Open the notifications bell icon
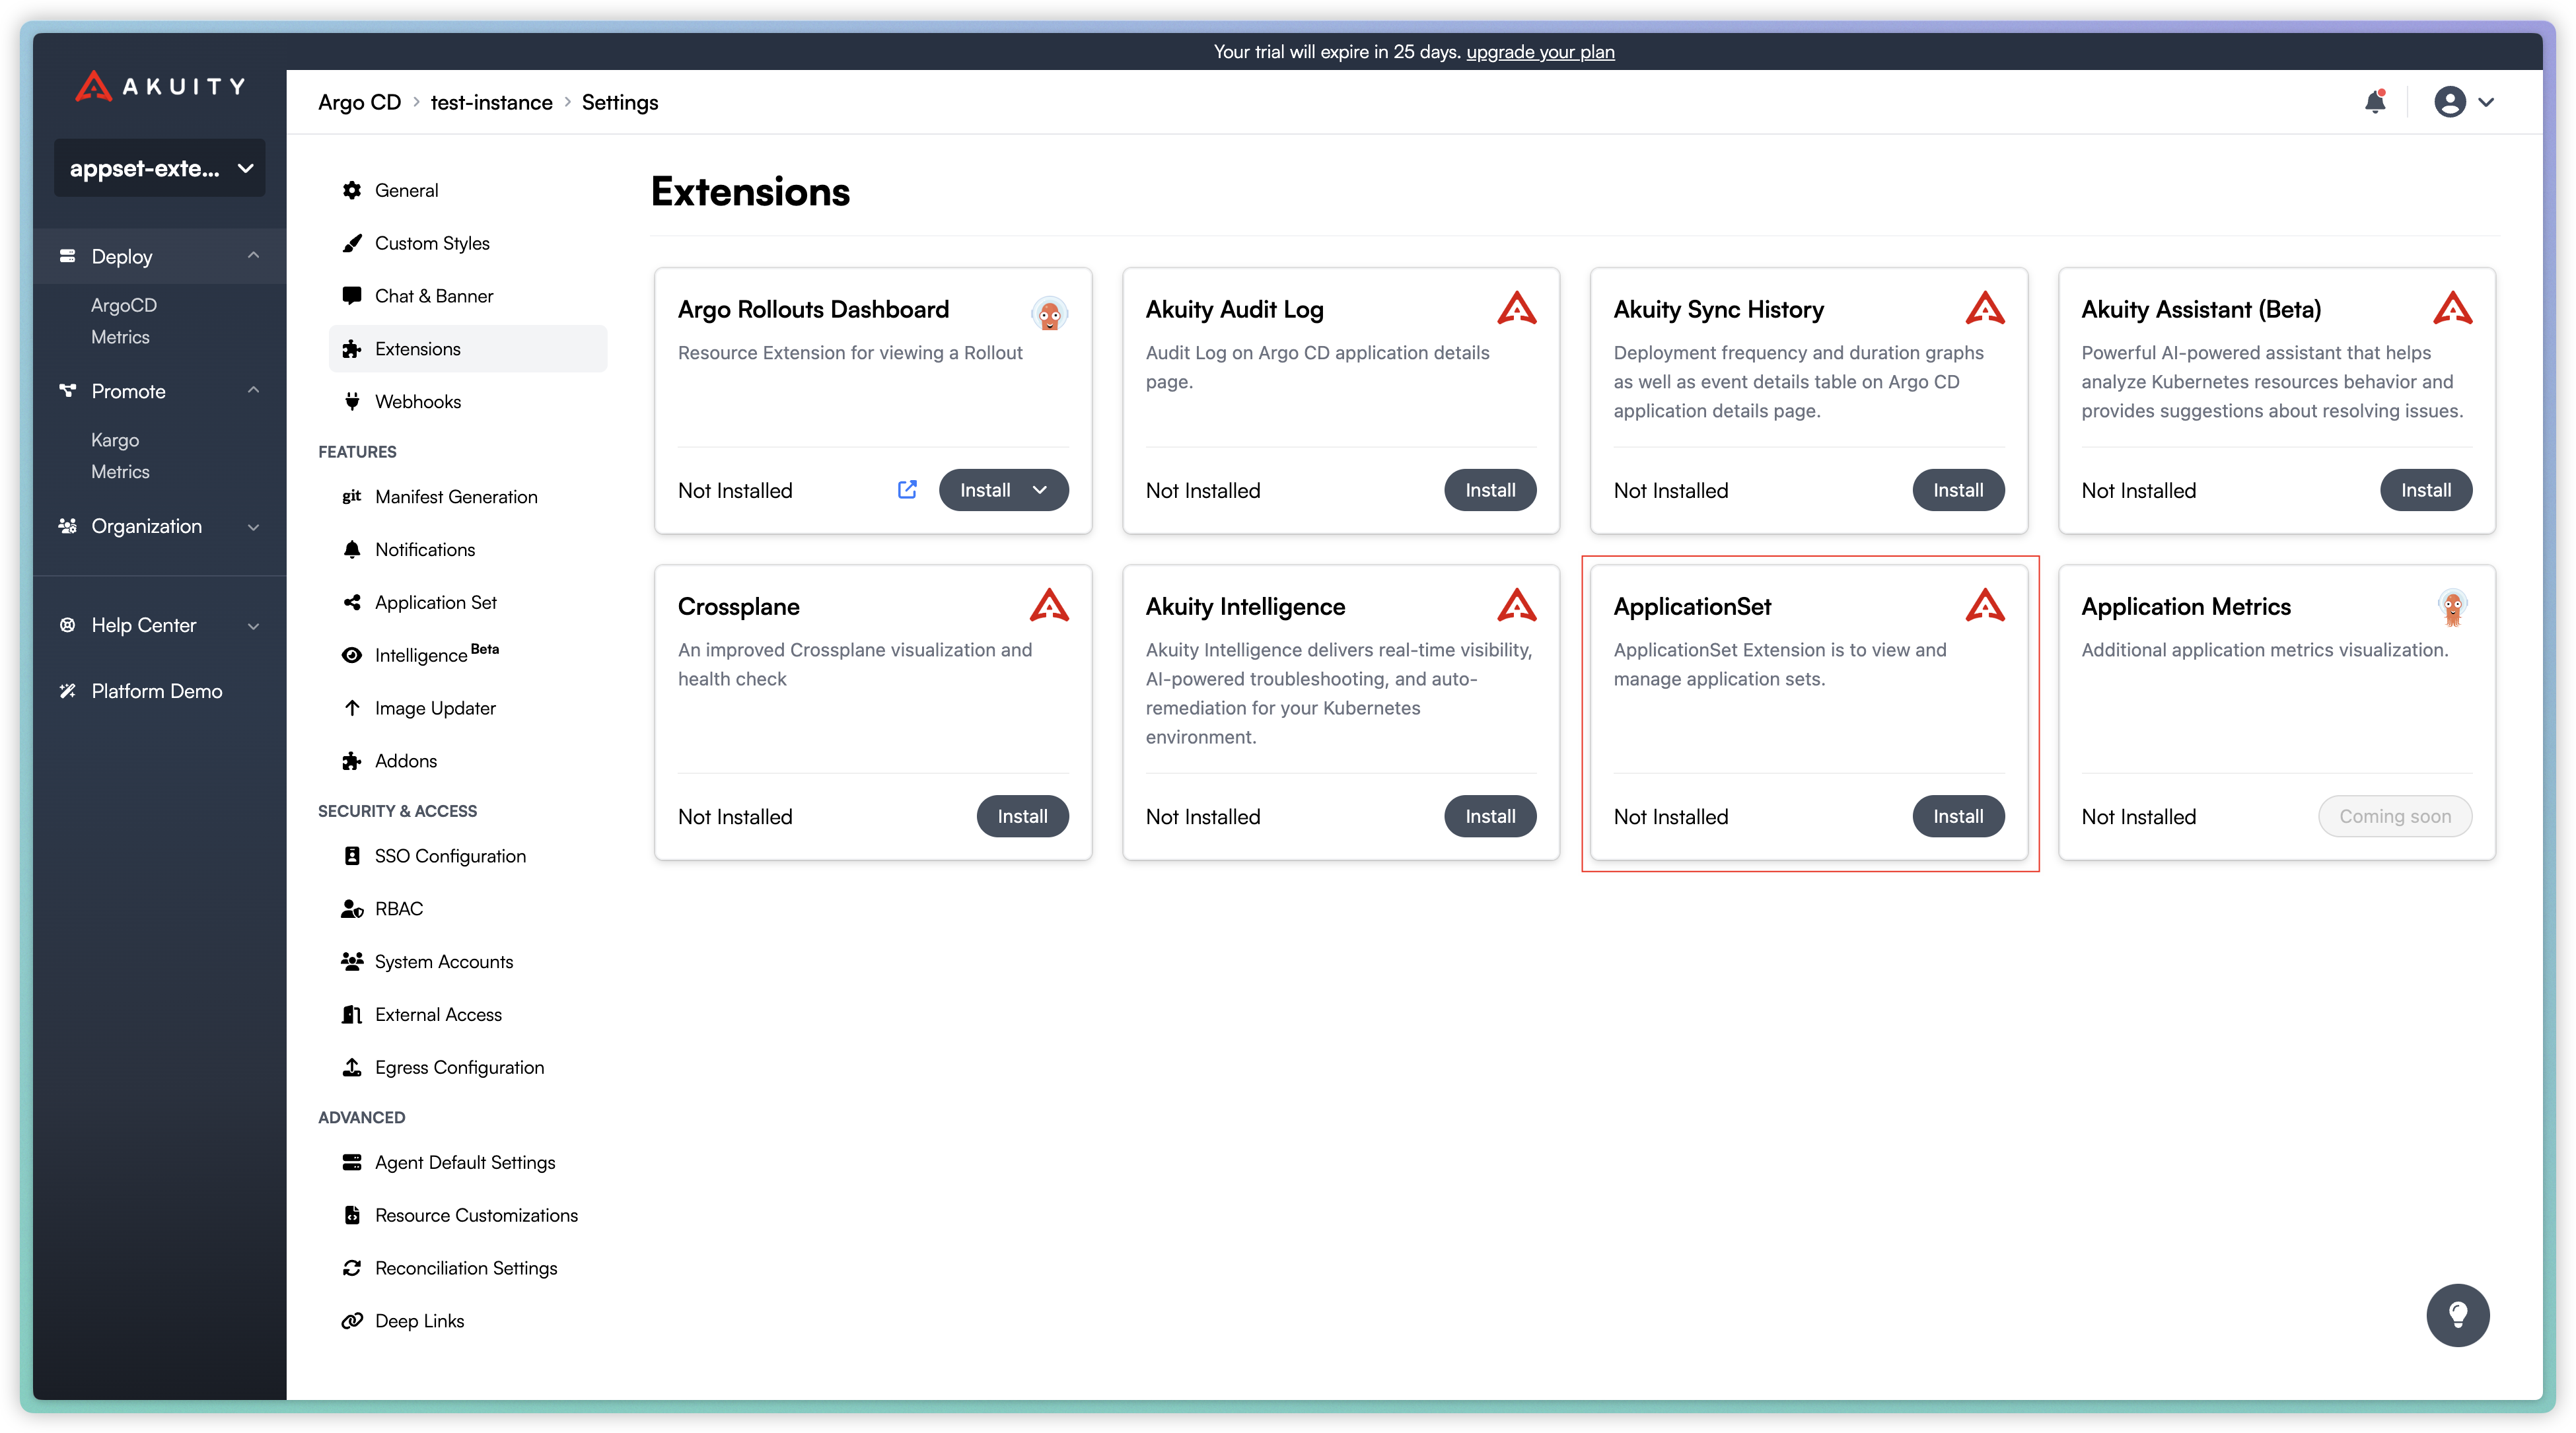Image resolution: width=2576 pixels, height=1433 pixels. pyautogui.click(x=2375, y=101)
